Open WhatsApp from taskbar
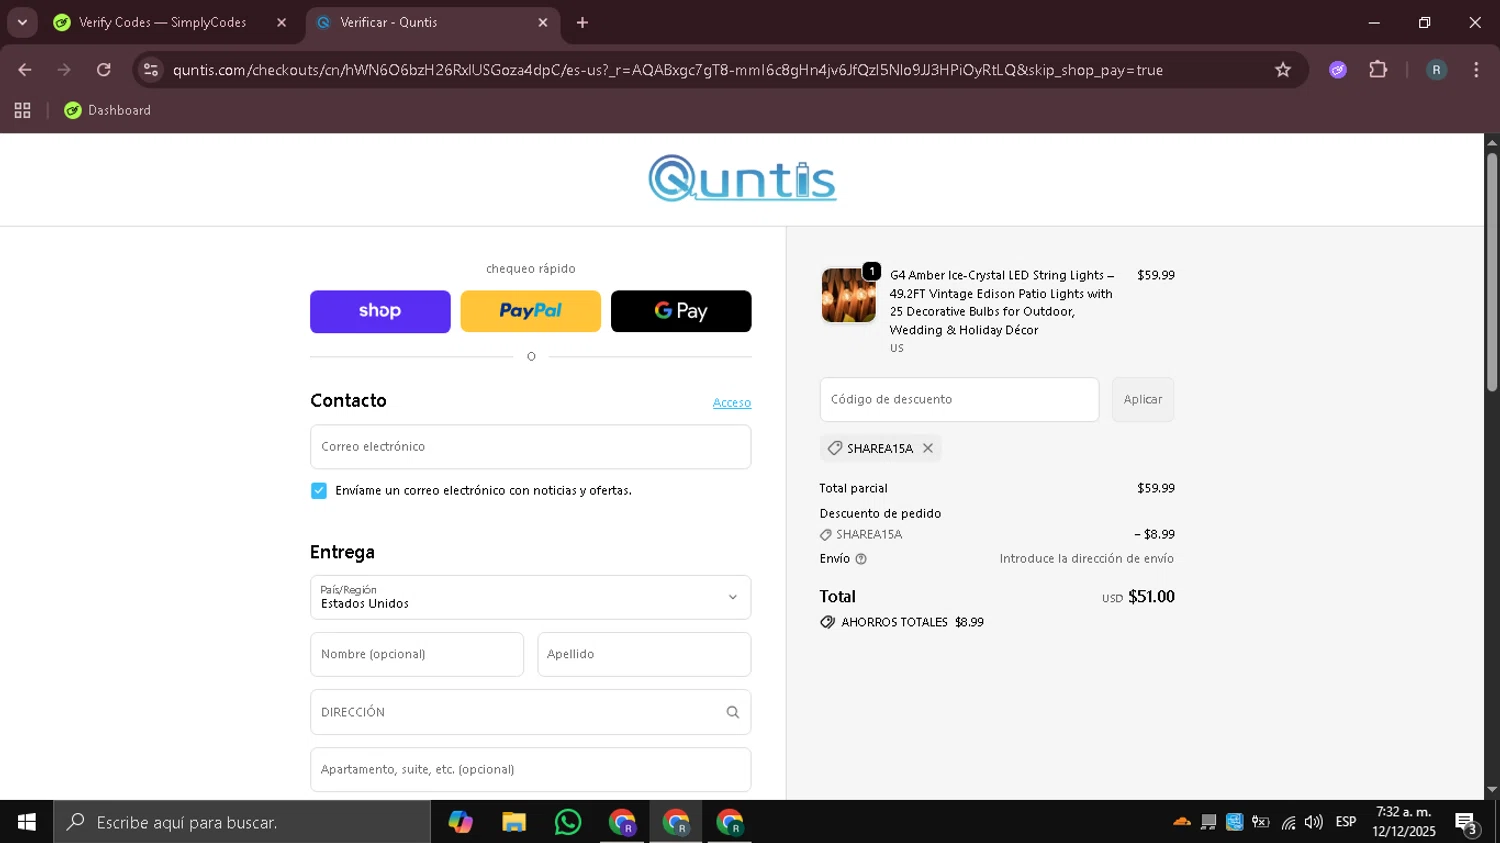The width and height of the screenshot is (1500, 843). [x=568, y=822]
